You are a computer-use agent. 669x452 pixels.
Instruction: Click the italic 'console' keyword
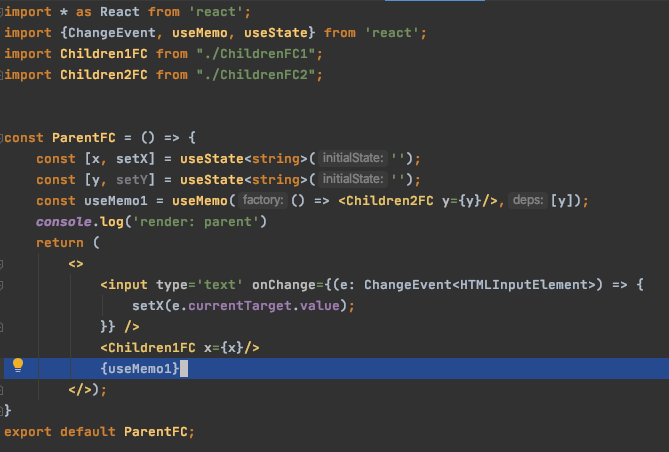coord(64,222)
